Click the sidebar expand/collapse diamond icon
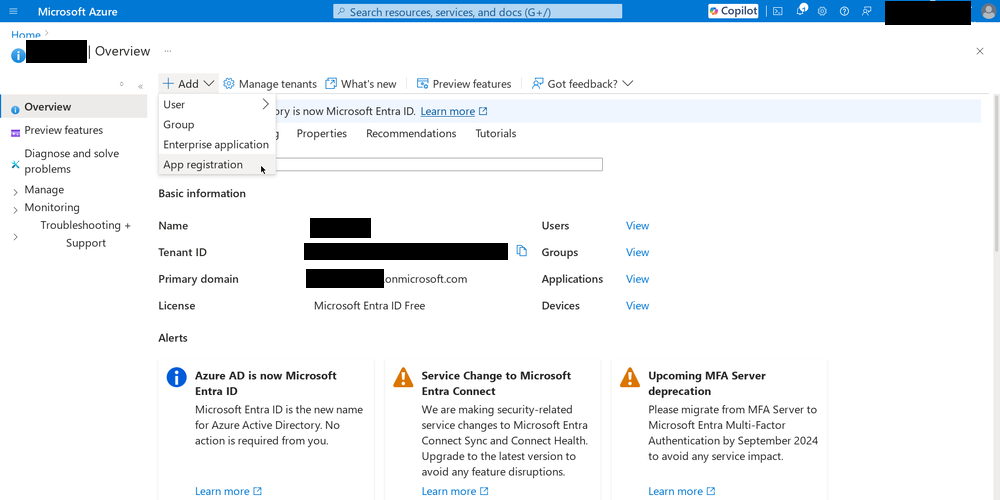1000x500 pixels. (x=122, y=84)
